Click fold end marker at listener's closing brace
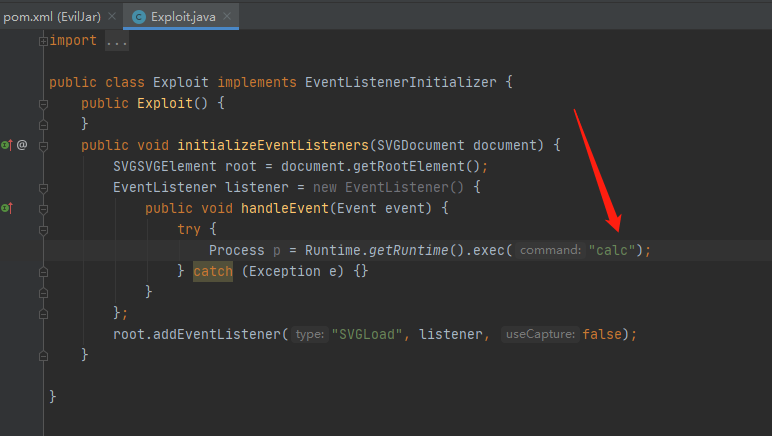The width and height of the screenshot is (772, 436). 43,314
